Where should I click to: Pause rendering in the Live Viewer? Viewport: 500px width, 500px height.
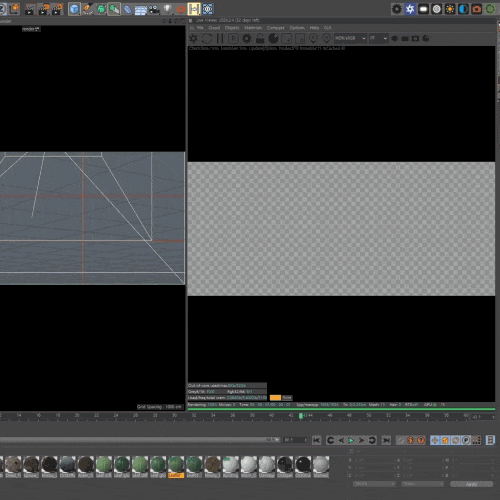220,39
